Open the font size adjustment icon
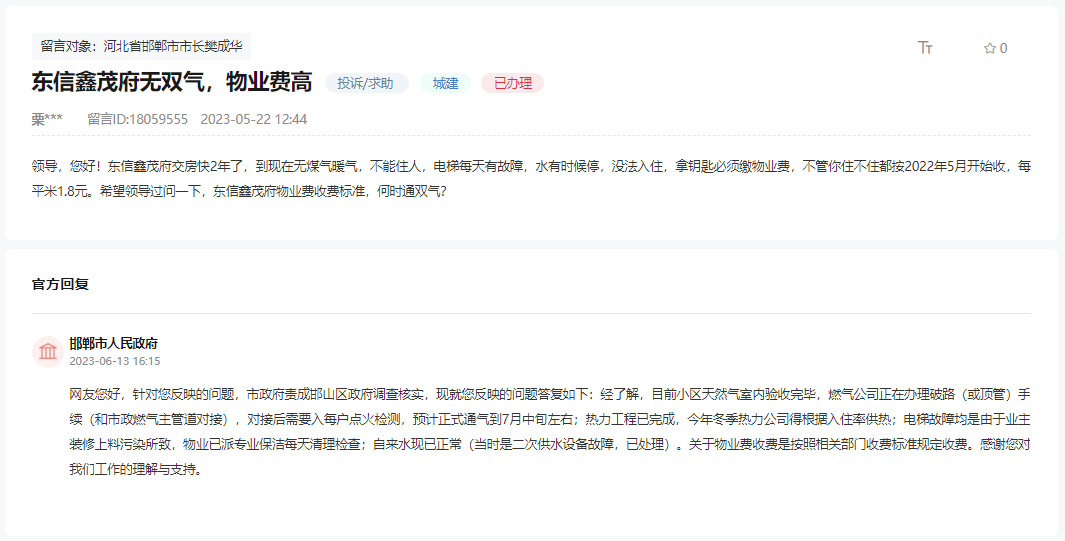Screen dimensions: 1065x541 point(925,48)
